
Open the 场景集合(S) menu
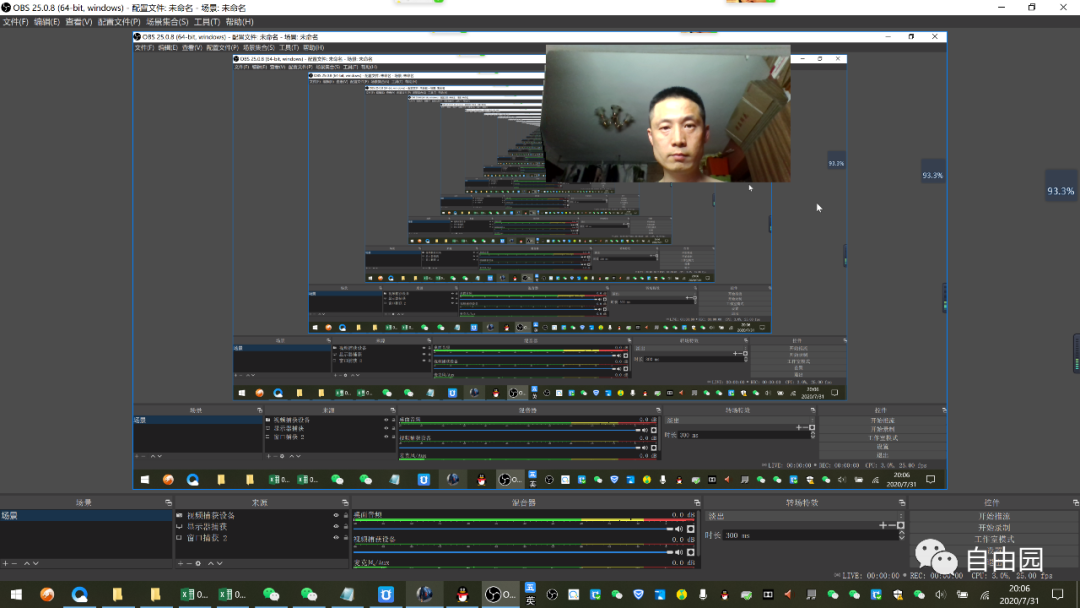167,22
